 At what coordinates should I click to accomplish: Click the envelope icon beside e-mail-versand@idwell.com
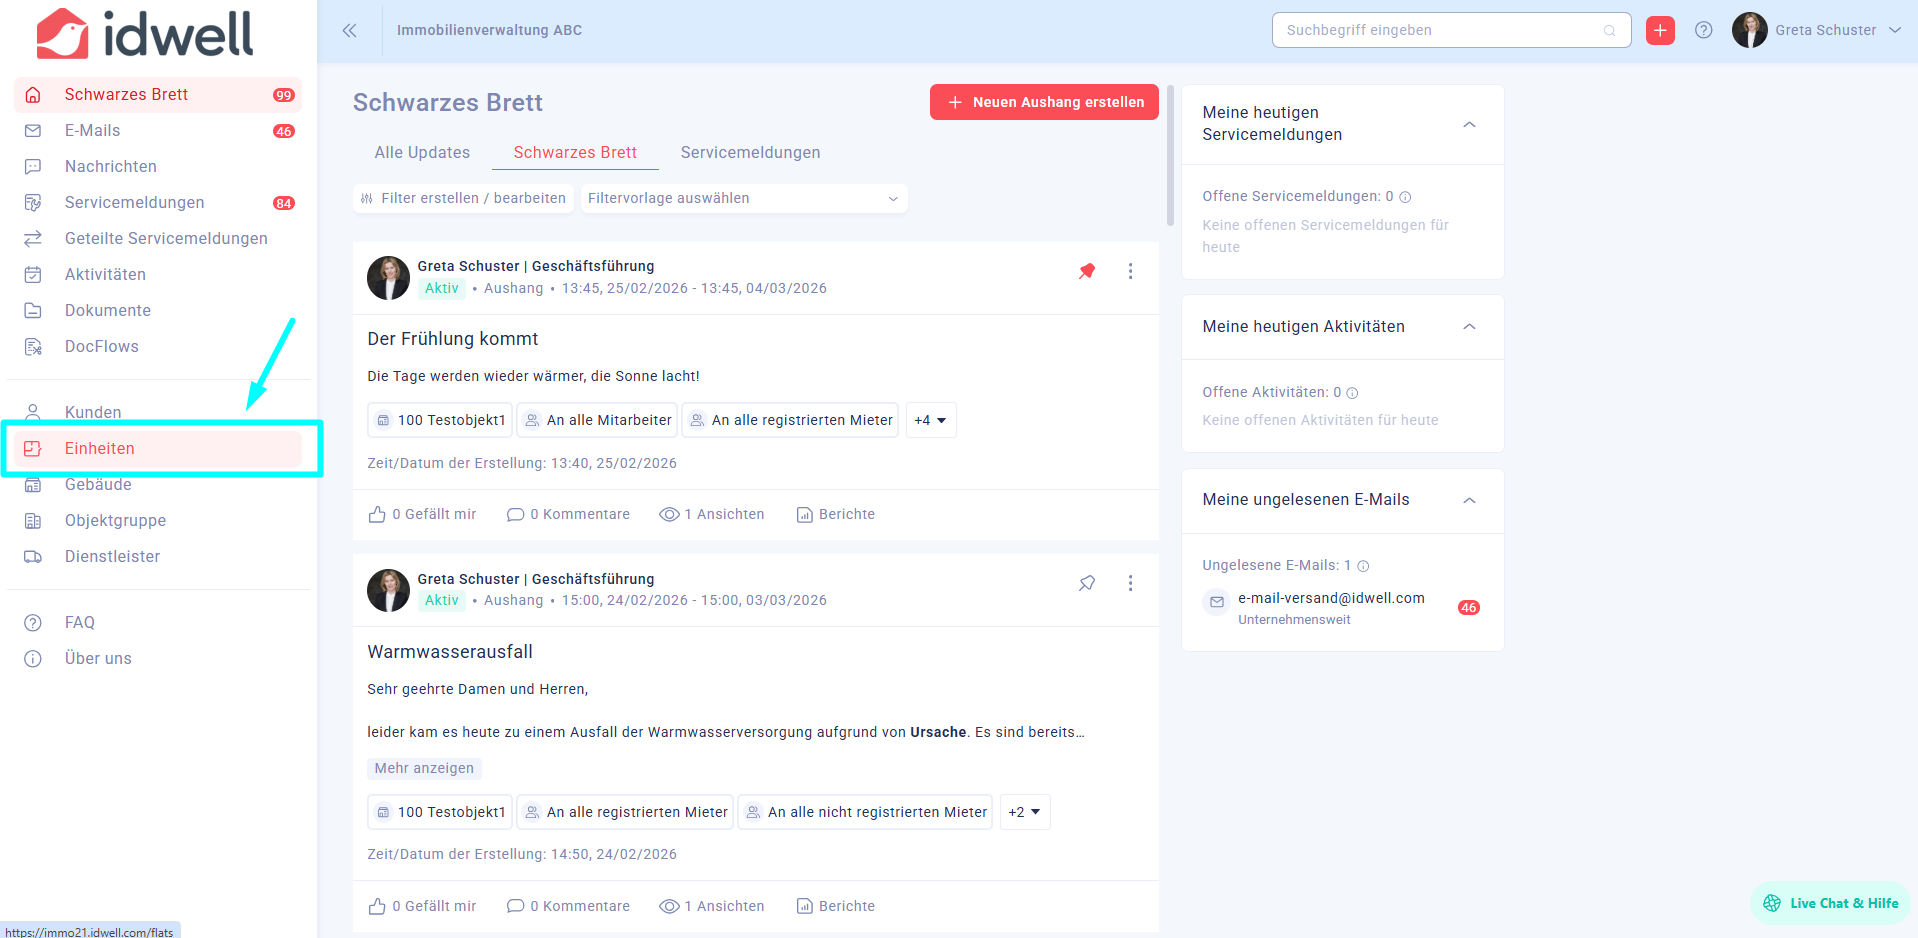coord(1217,602)
